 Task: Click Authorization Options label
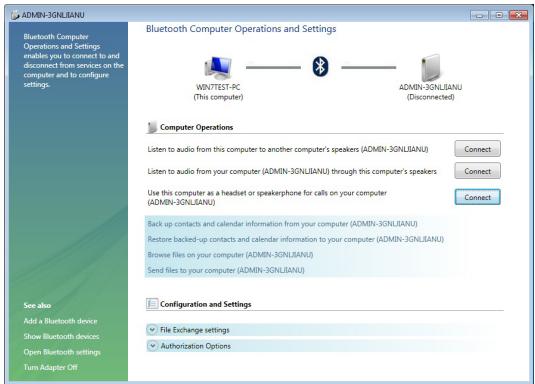point(196,346)
